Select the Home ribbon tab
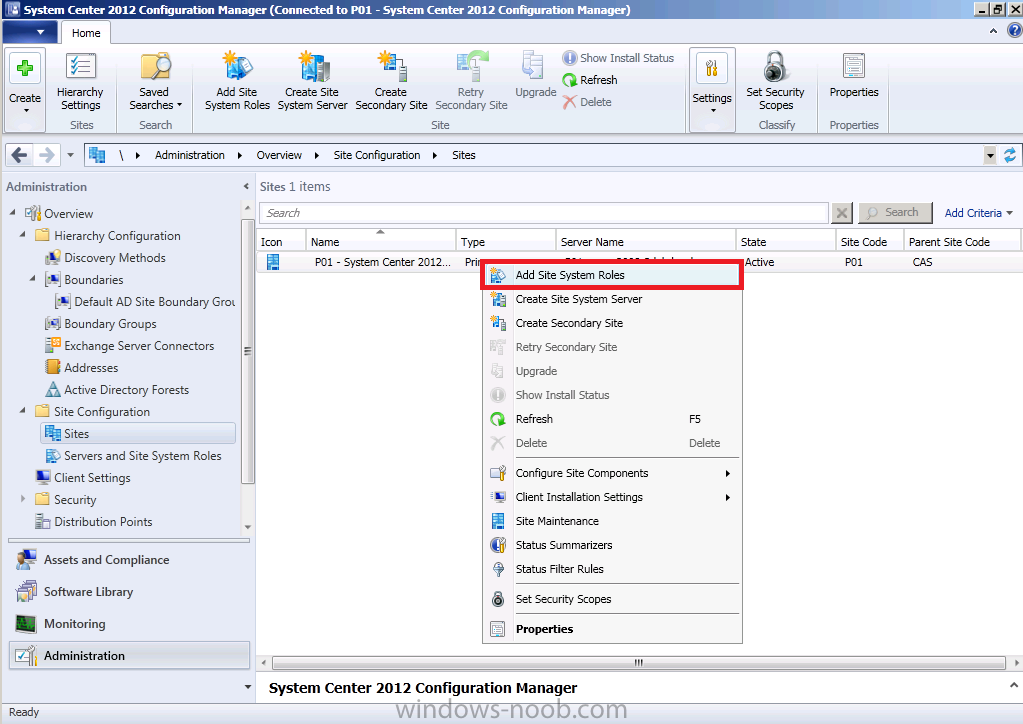Screen dimensions: 1023x724 pyautogui.click(x=86, y=33)
